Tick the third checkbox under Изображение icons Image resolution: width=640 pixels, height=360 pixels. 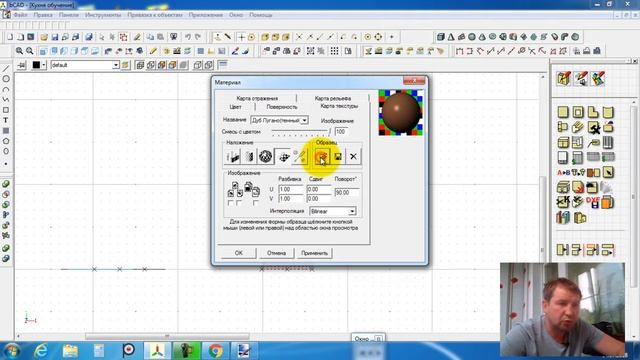[x=256, y=203]
